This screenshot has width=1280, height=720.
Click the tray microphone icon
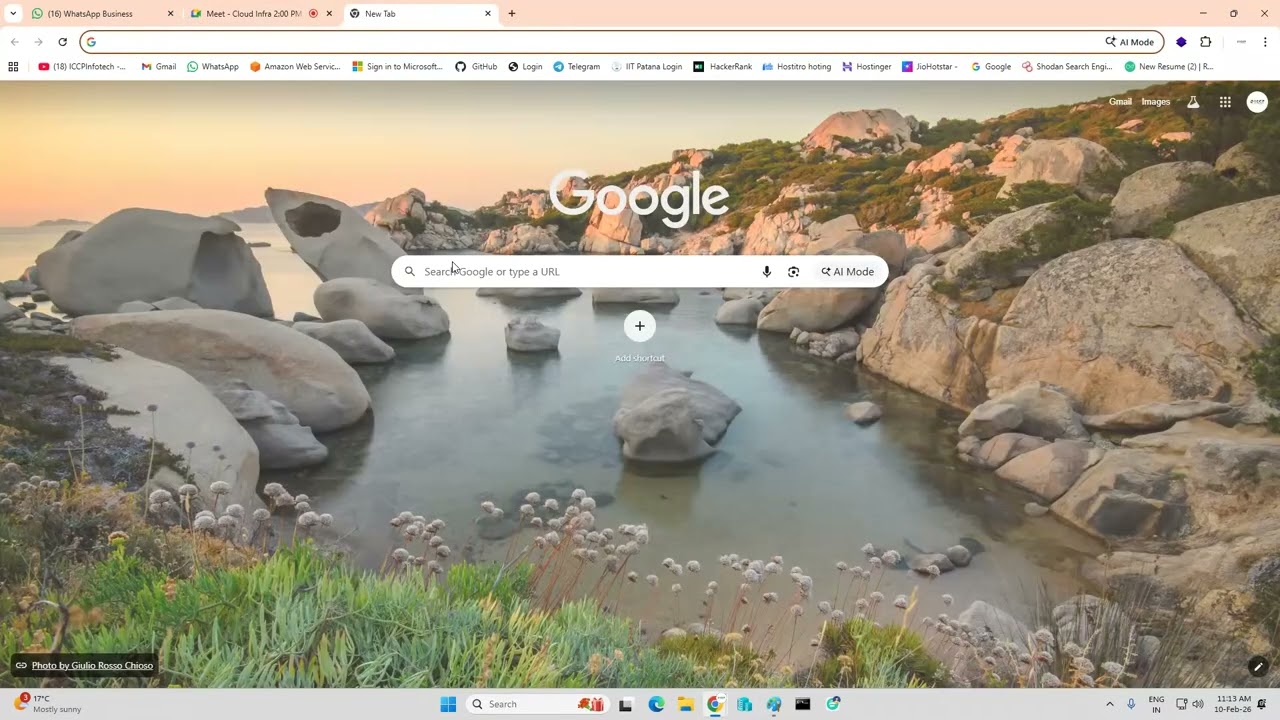tap(1132, 704)
